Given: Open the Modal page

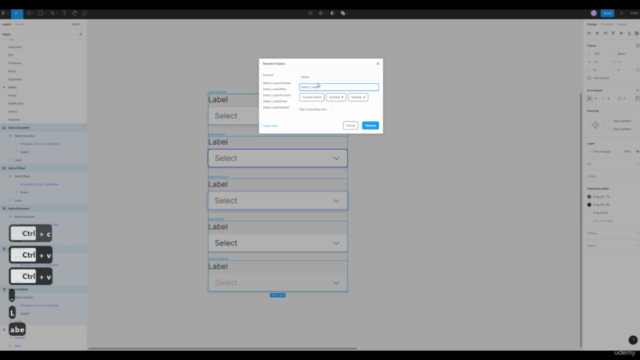Looking at the screenshot, I should point(13,95).
